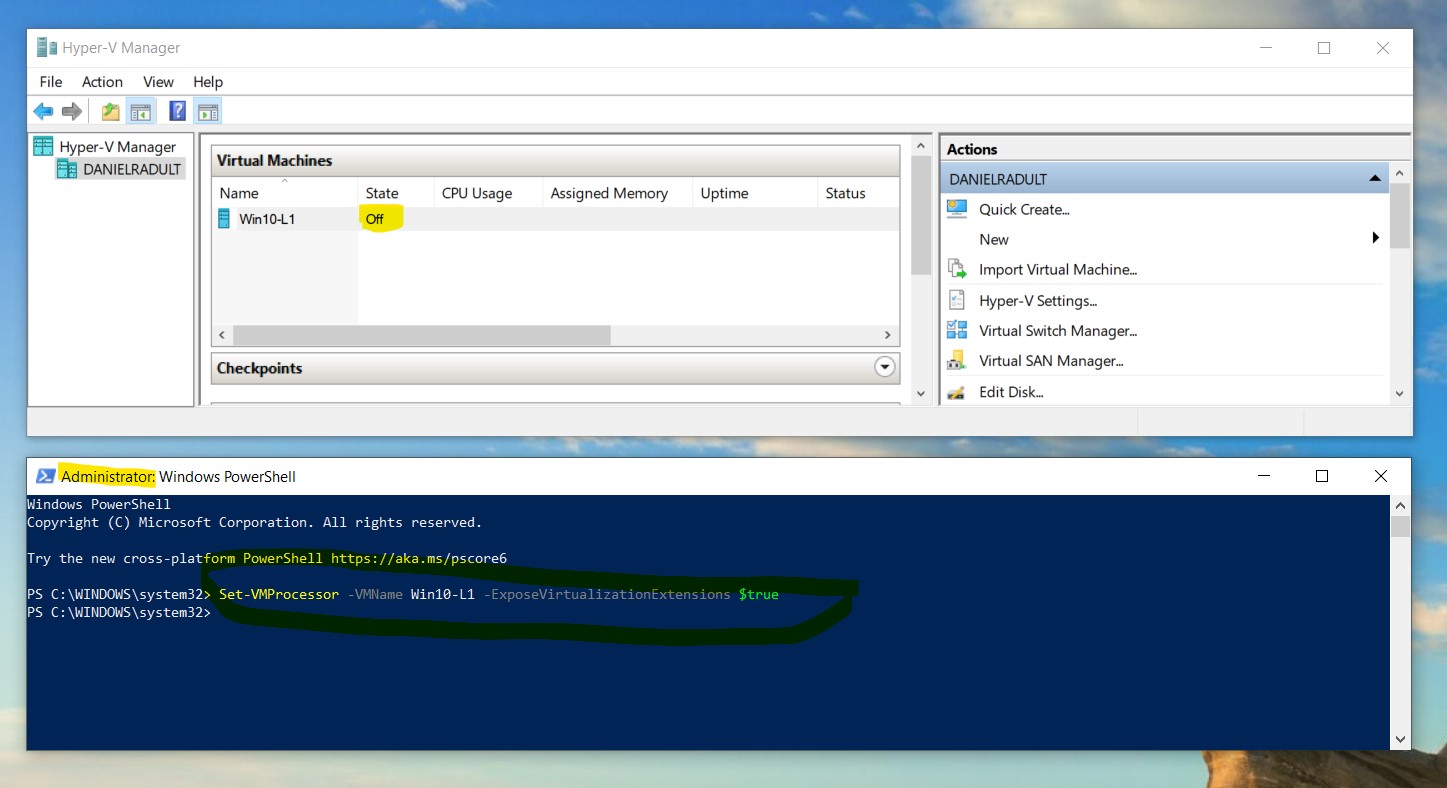Screen dimensions: 1447x788
Task: Open the Action menu
Action: [102, 82]
